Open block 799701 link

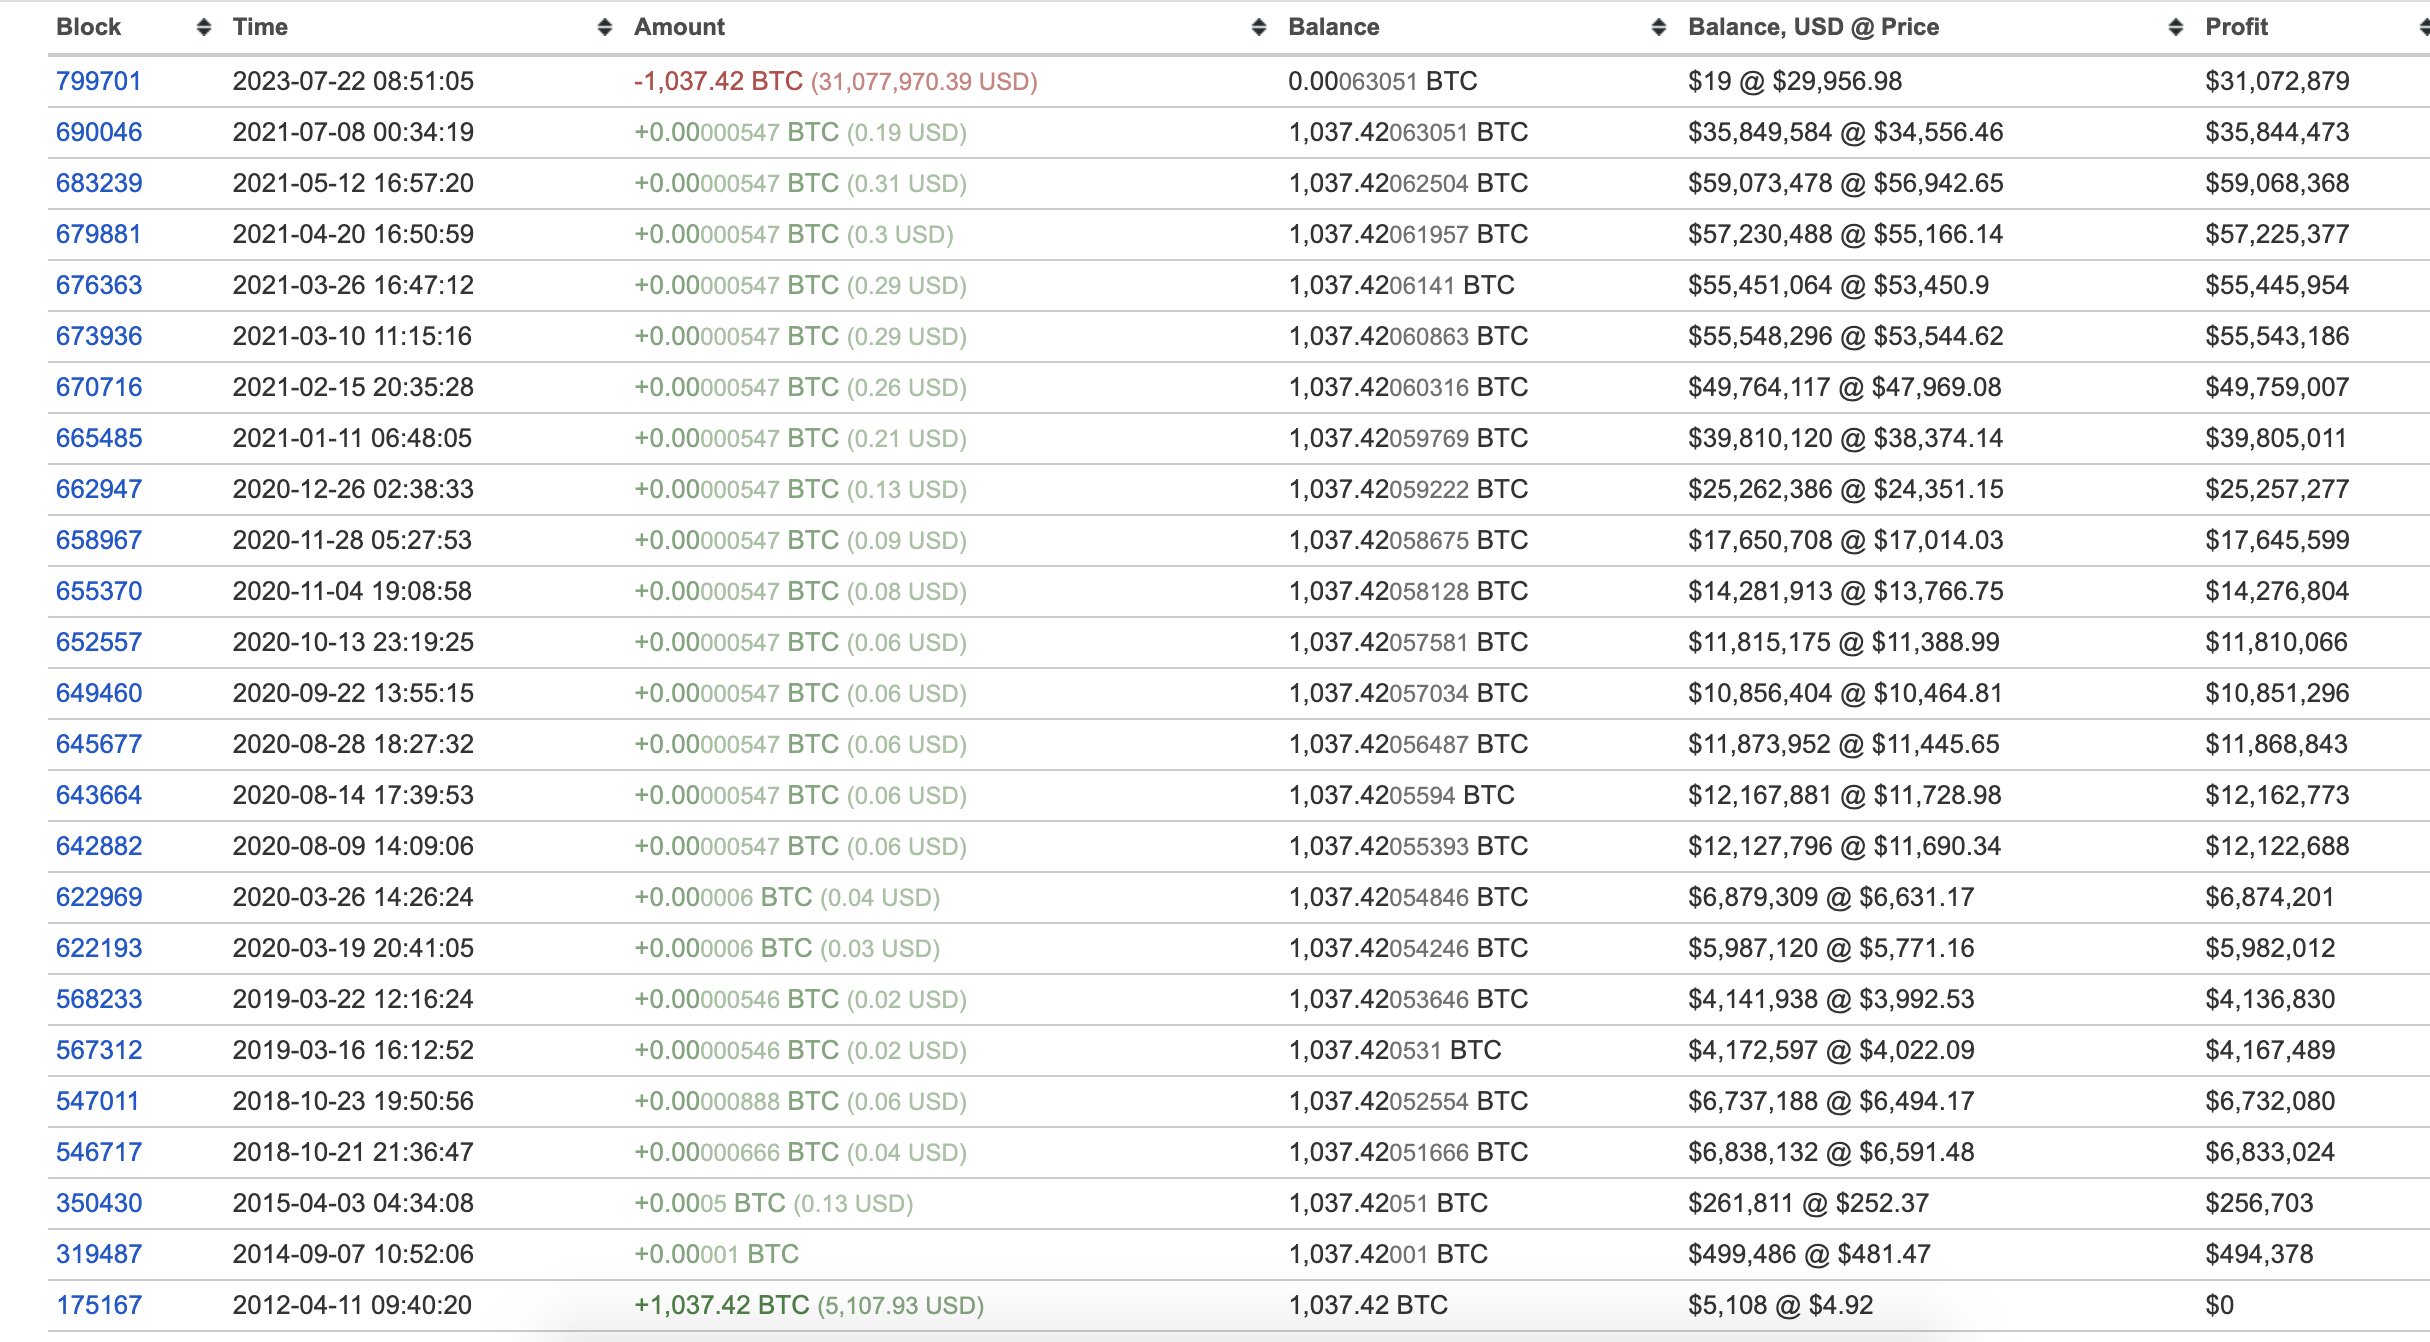pos(98,81)
